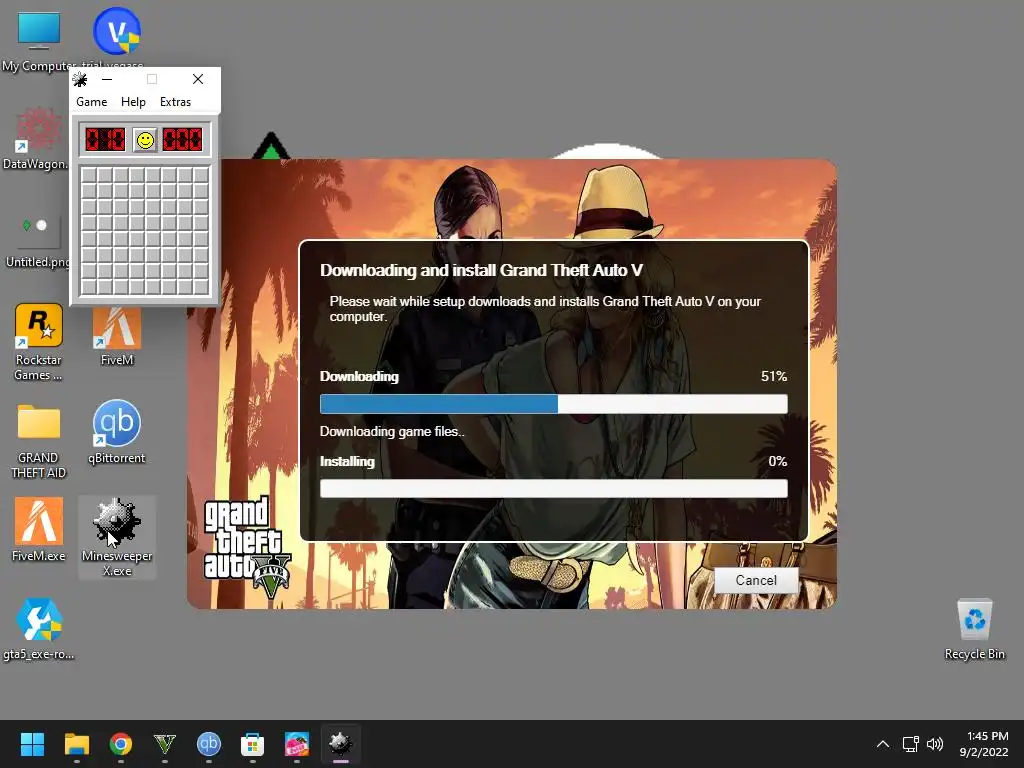
Task: Open Google Chrome from the taskbar
Action: click(x=121, y=744)
